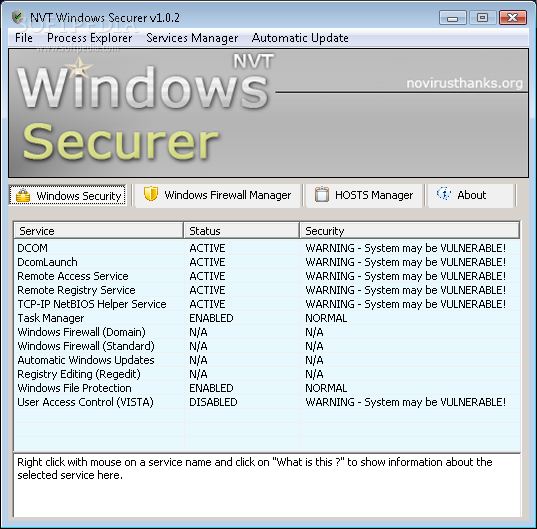Select the DCOM service row

267,248
